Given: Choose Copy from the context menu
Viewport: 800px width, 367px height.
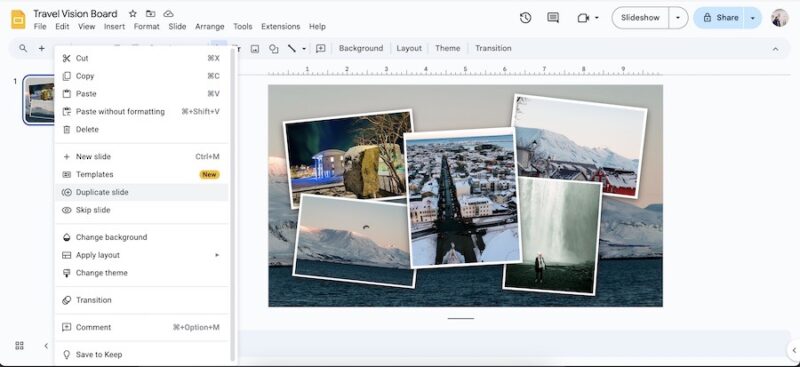Looking at the screenshot, I should [141, 76].
